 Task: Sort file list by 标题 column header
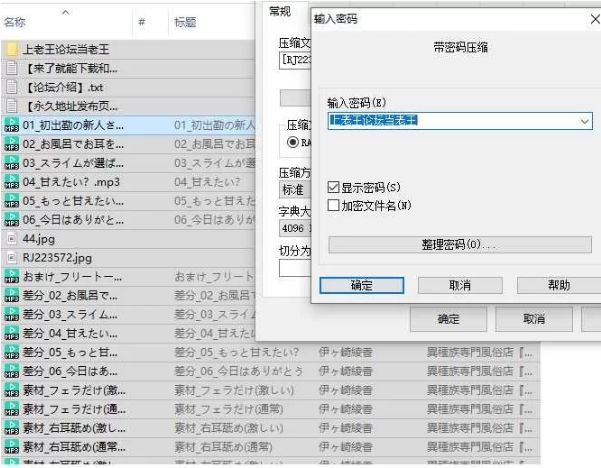click(x=185, y=22)
